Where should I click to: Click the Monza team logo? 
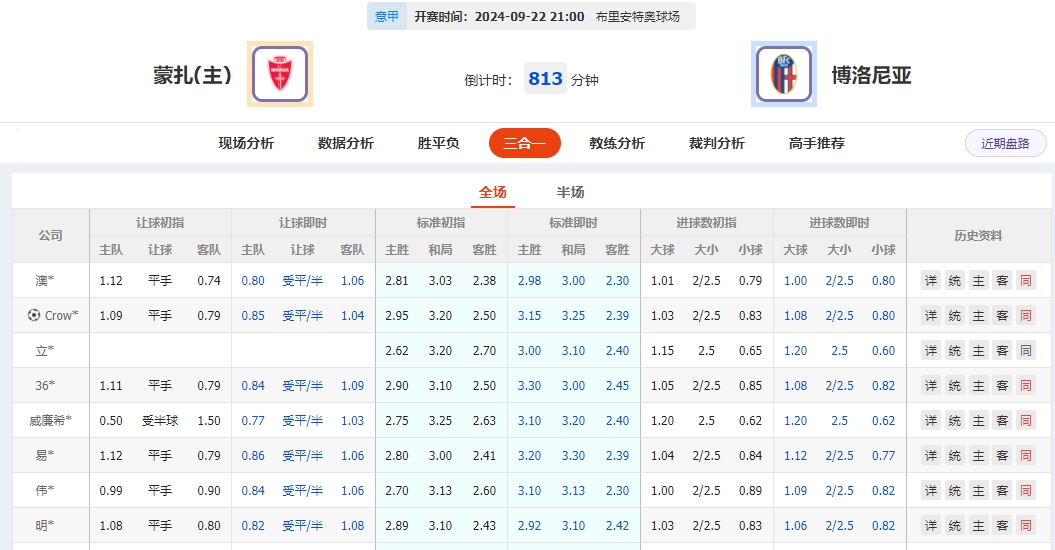pos(279,74)
